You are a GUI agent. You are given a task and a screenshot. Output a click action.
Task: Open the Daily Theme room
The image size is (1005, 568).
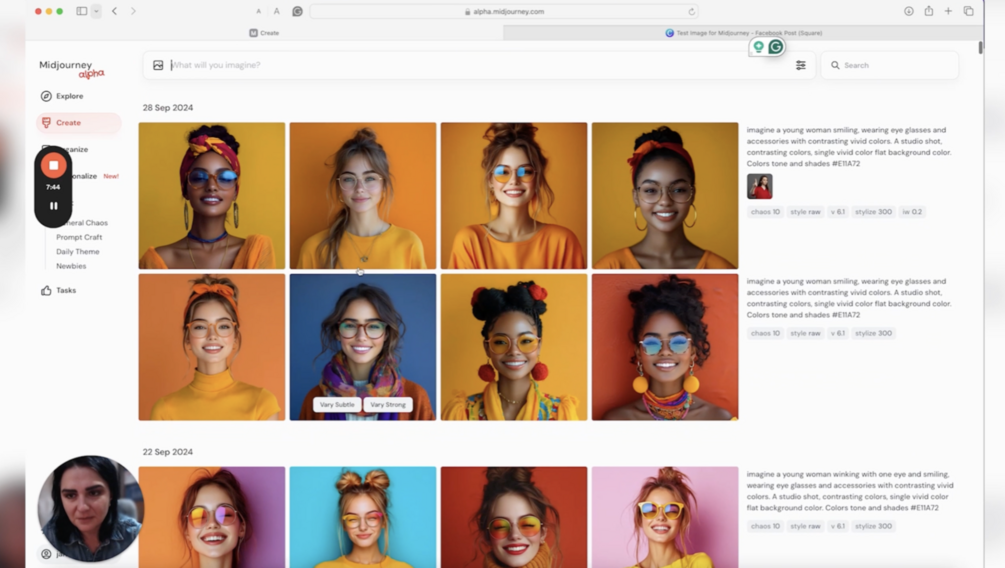(x=78, y=252)
